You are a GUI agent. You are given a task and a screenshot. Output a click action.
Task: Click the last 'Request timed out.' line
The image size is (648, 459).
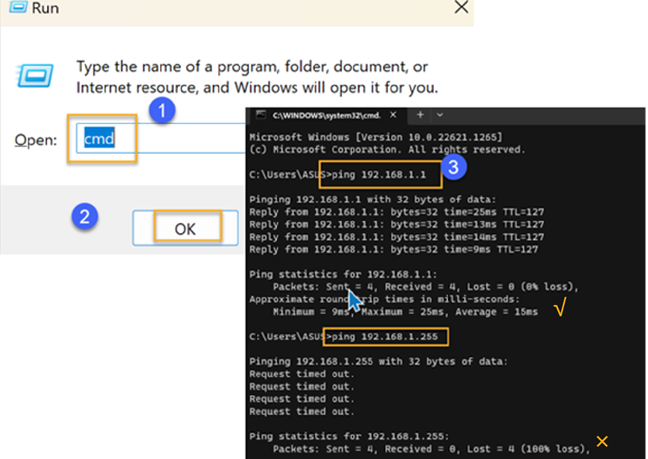(302, 411)
